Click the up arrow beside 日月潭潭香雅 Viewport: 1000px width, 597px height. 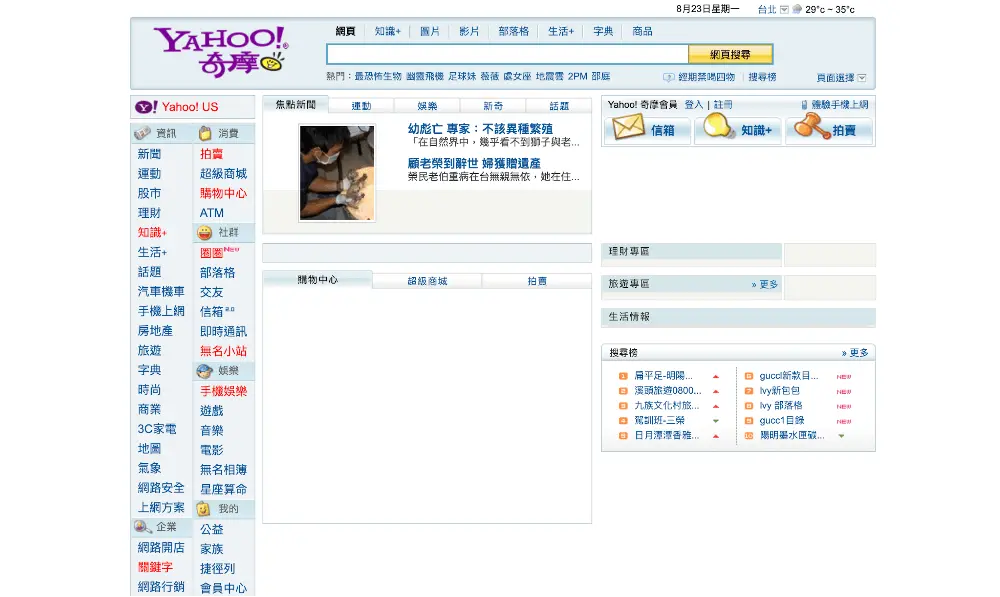716,436
